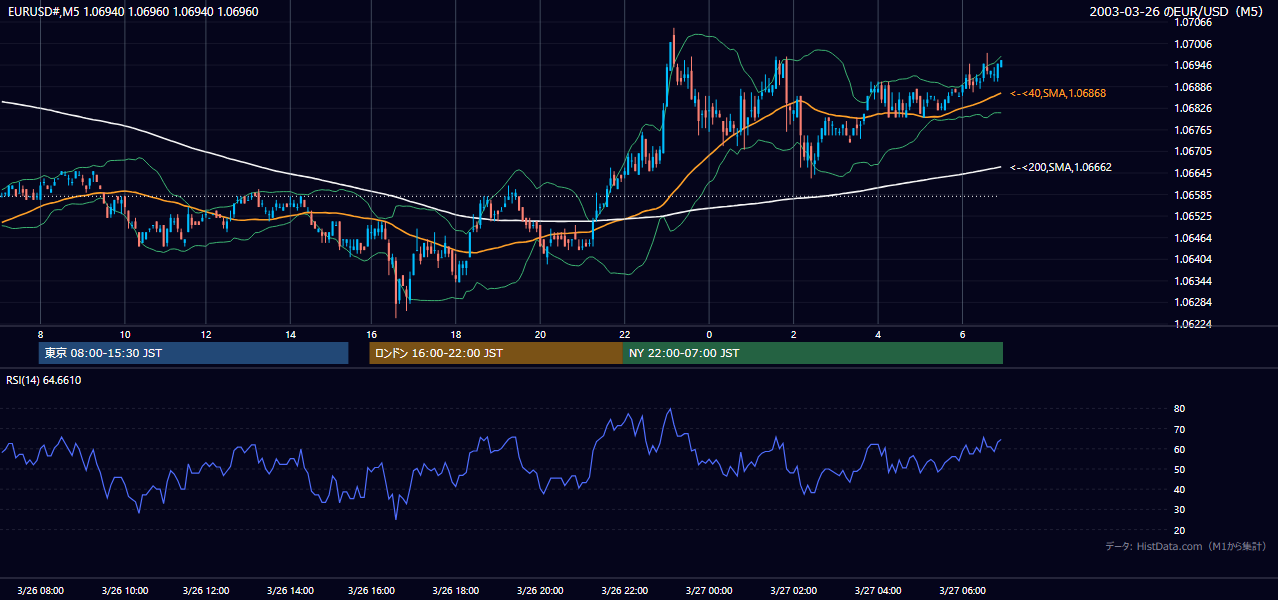Click price axis value 1.06284

coord(1194,302)
